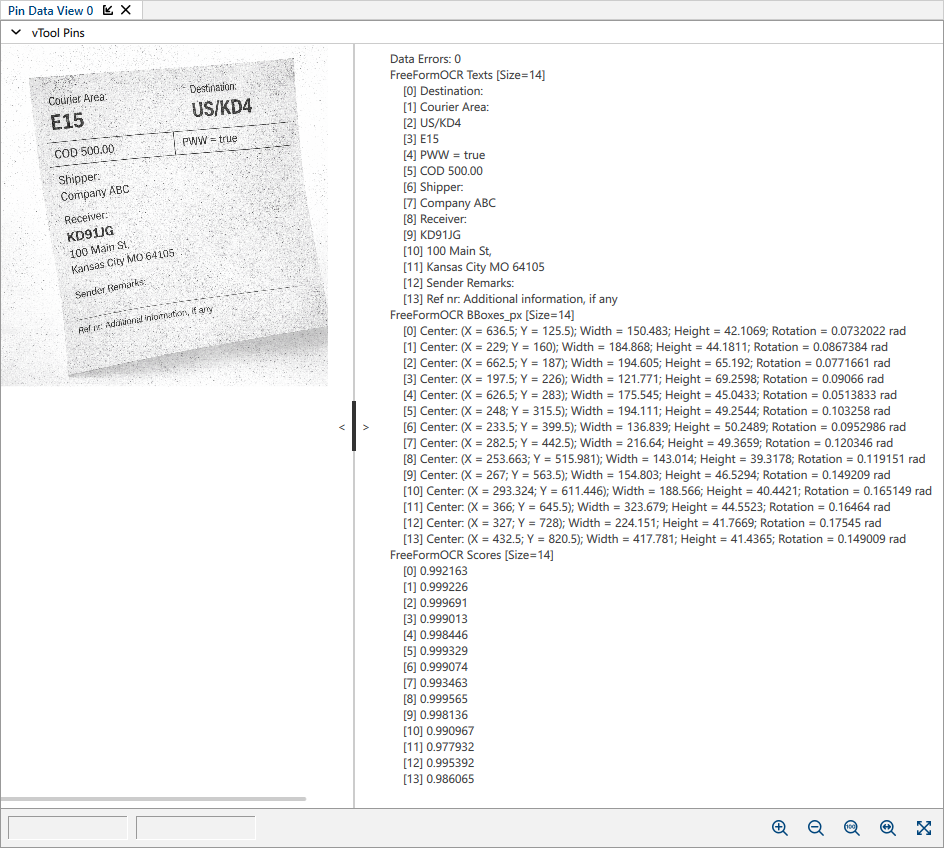Select bounding box row with Width = 121.771
Screen dimensions: 944x848
tap(644, 379)
